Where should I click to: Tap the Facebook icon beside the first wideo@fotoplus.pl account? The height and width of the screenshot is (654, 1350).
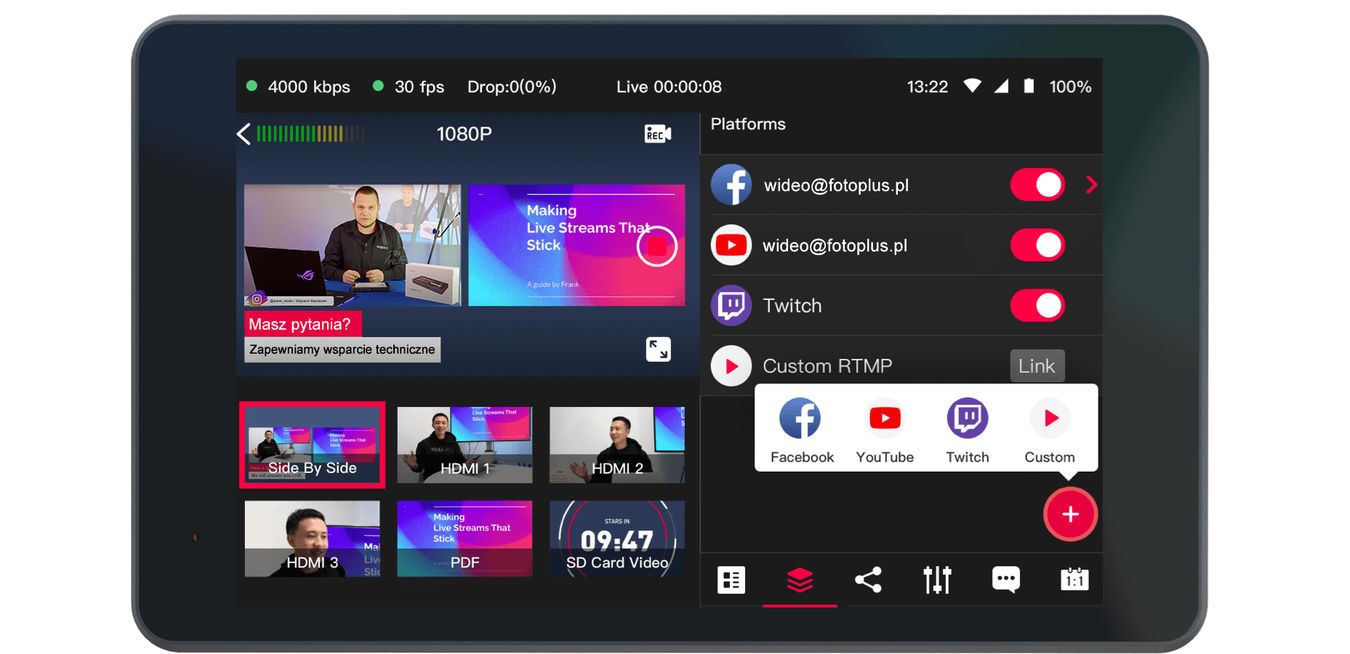click(731, 185)
